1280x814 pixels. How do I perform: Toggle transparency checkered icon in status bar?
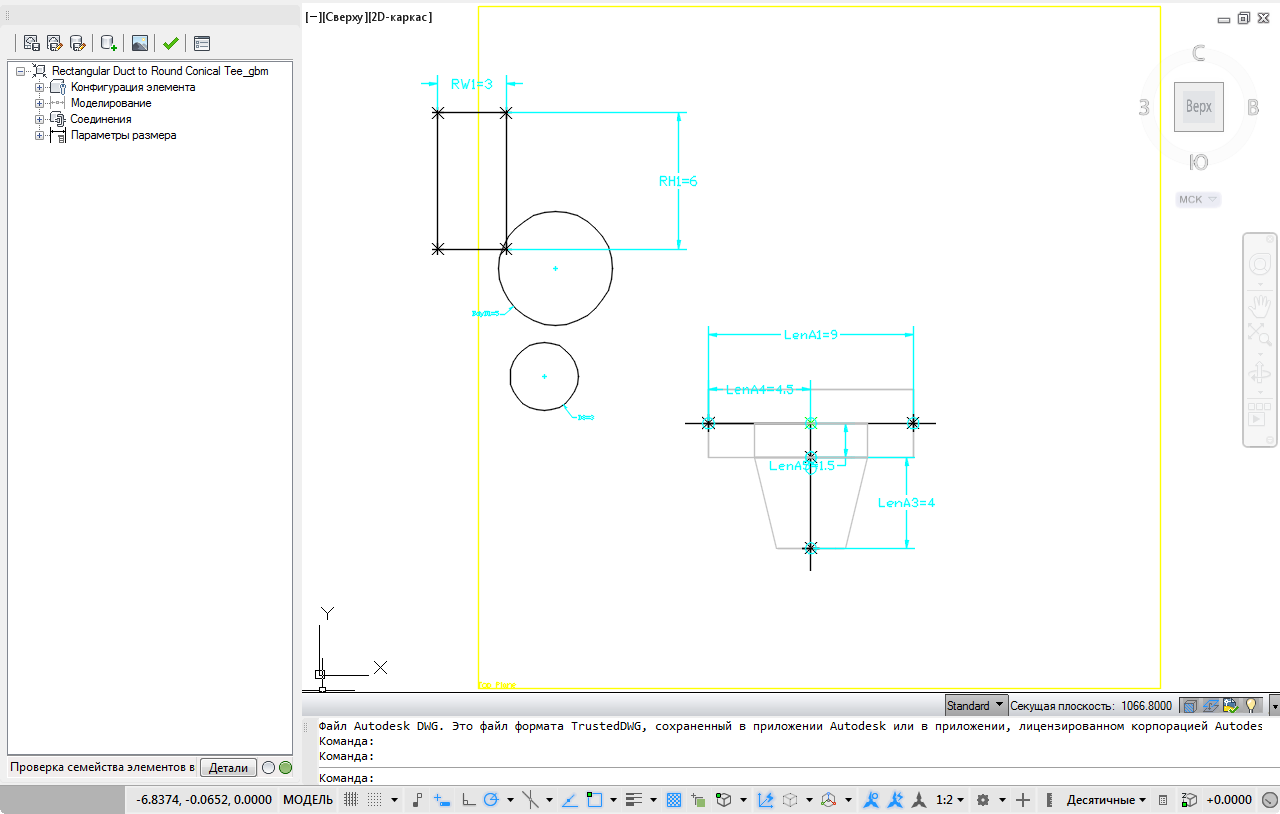tap(674, 800)
